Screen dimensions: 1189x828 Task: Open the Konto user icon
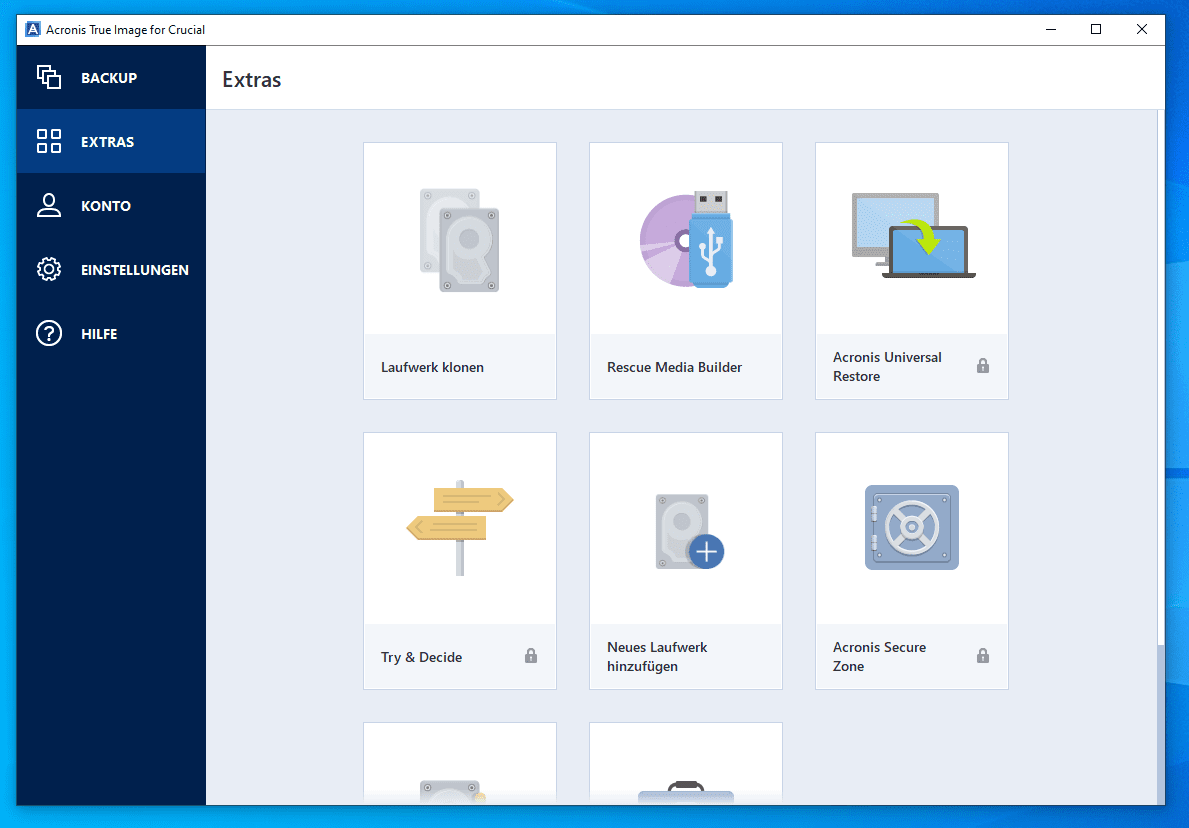[x=49, y=205]
